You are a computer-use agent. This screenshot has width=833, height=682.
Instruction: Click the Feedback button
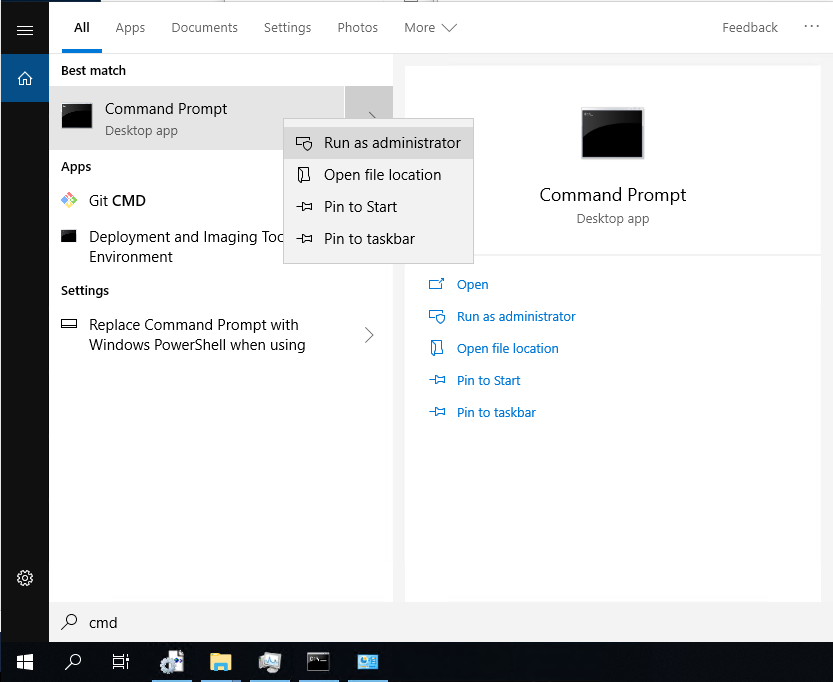coord(749,28)
